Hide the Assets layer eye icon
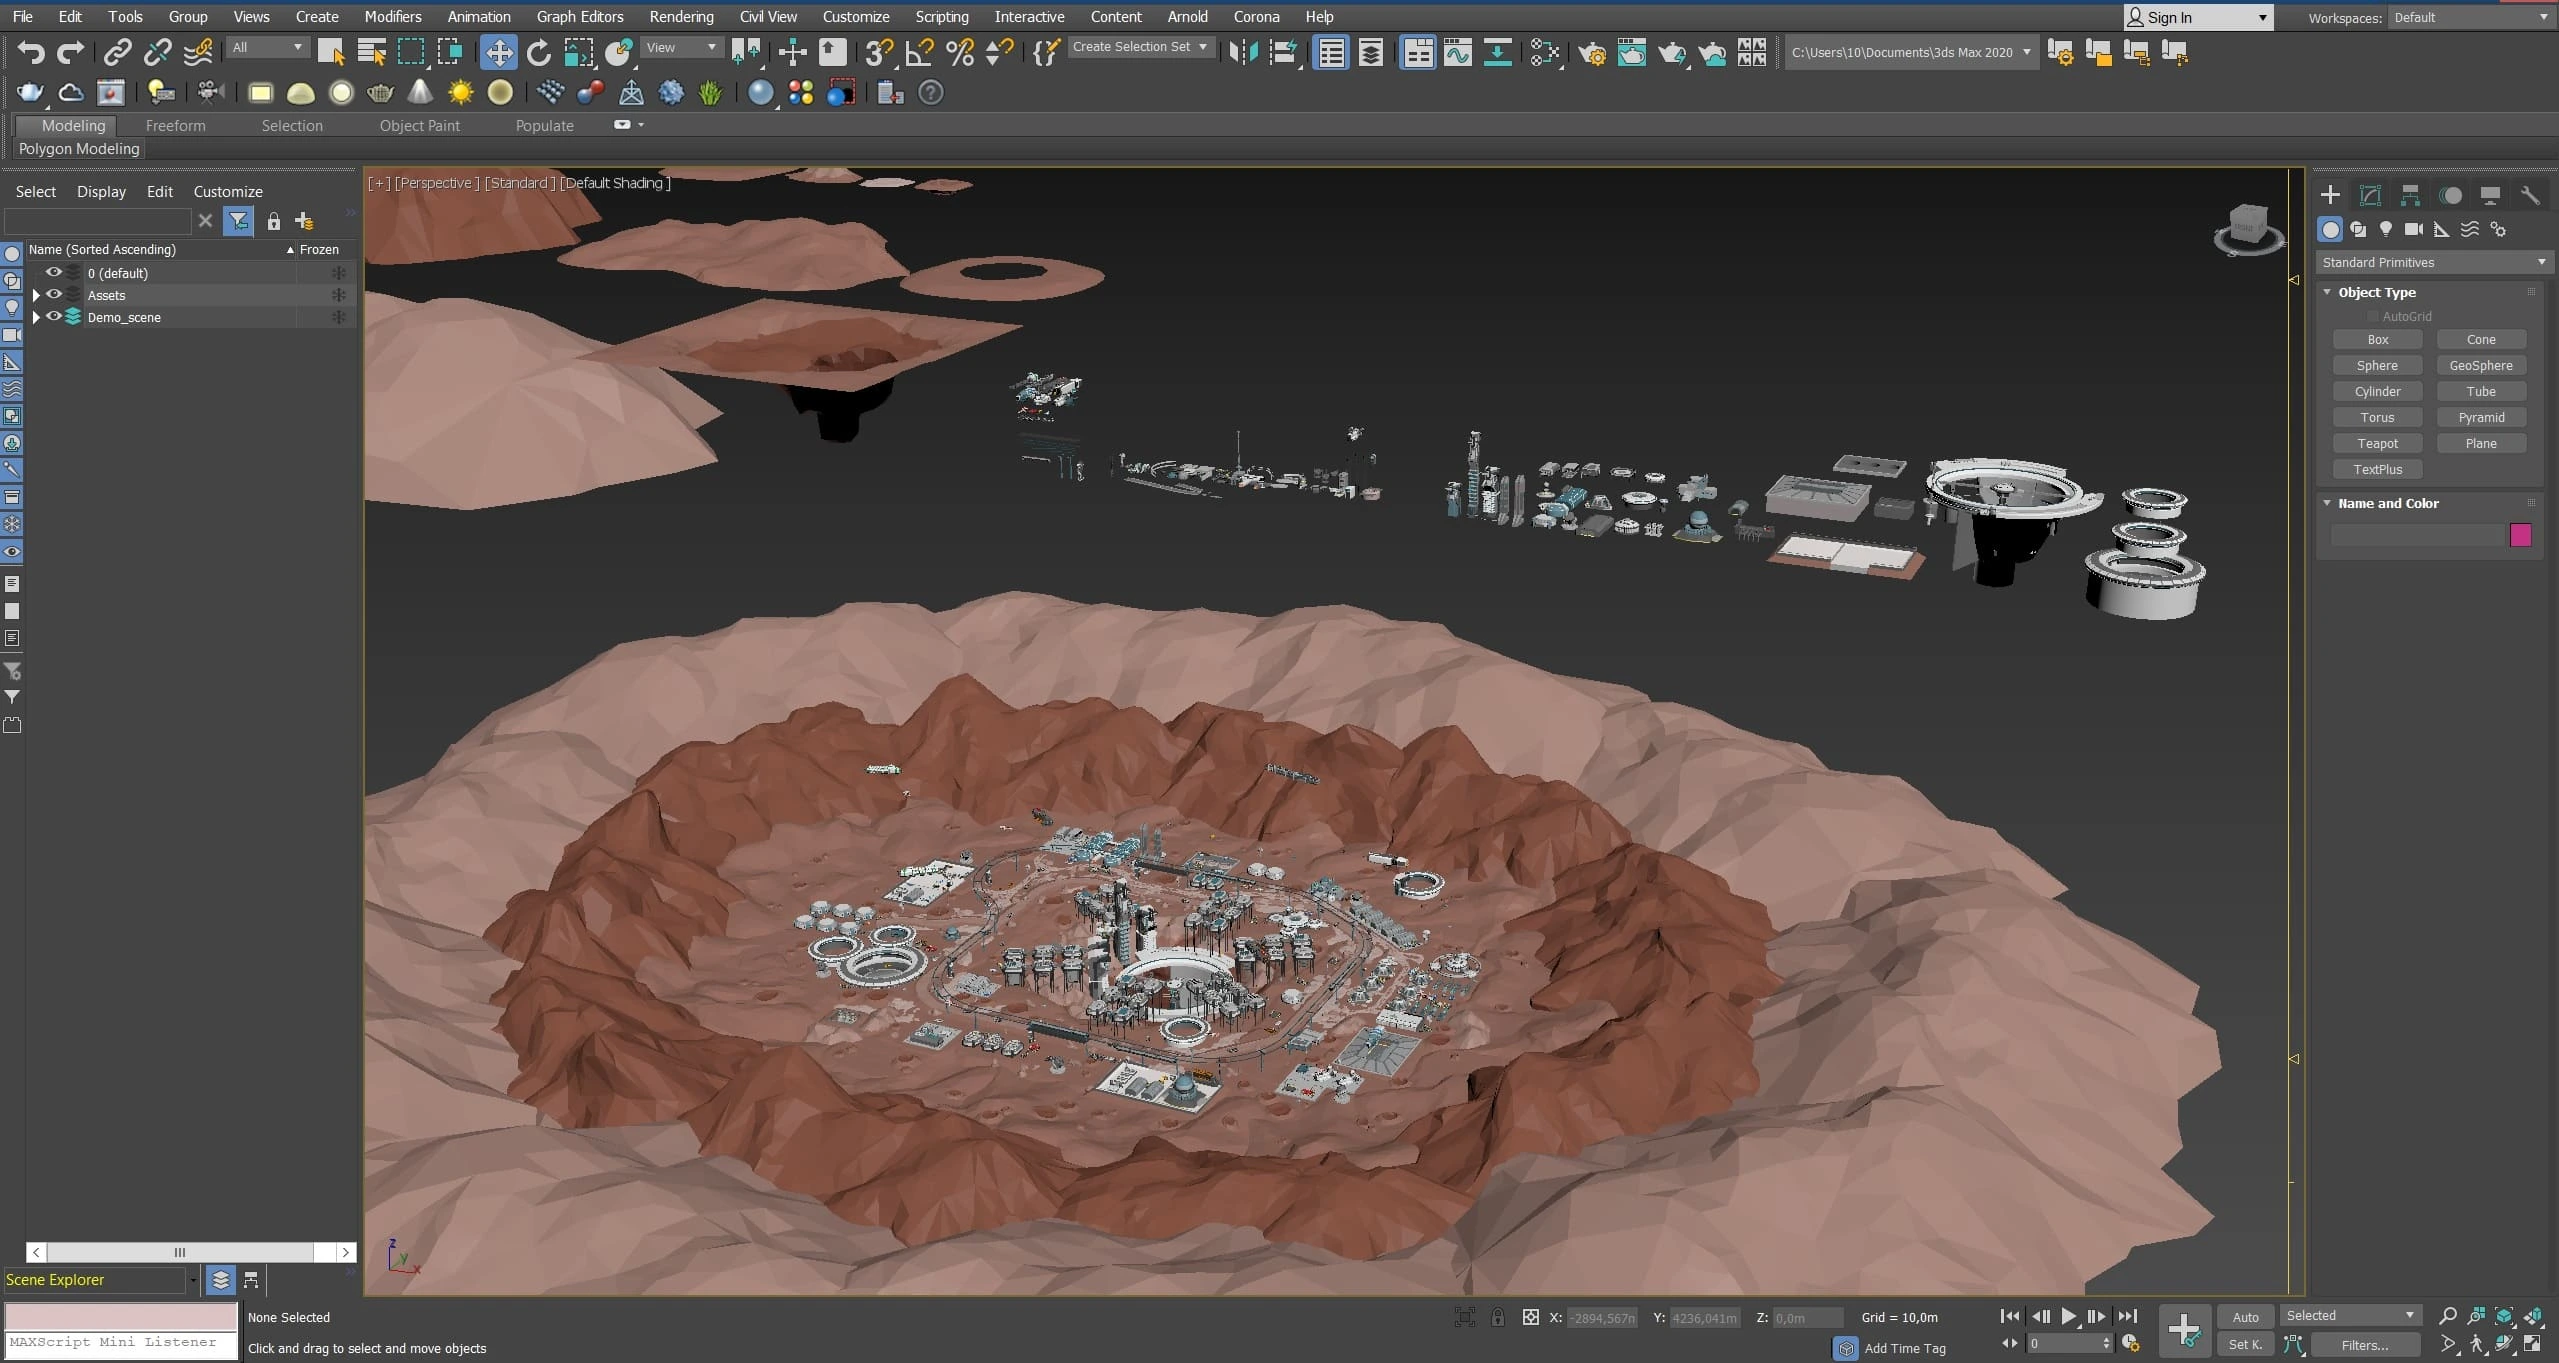Screen dimensions: 2559x1363 (x=54, y=295)
